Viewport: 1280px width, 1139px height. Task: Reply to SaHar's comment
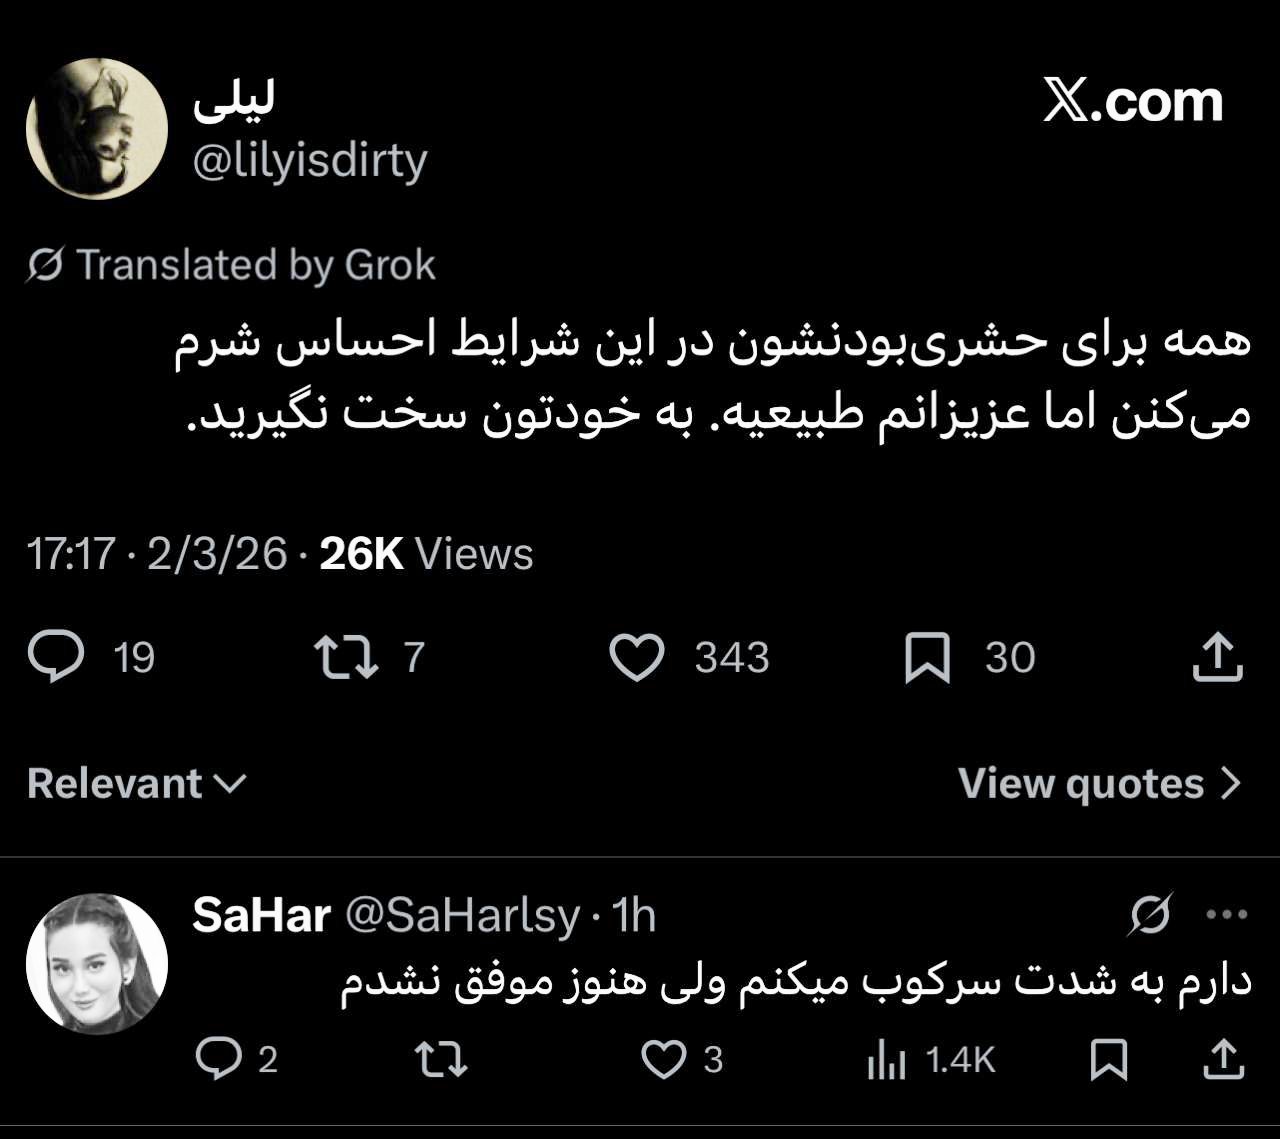point(217,1059)
